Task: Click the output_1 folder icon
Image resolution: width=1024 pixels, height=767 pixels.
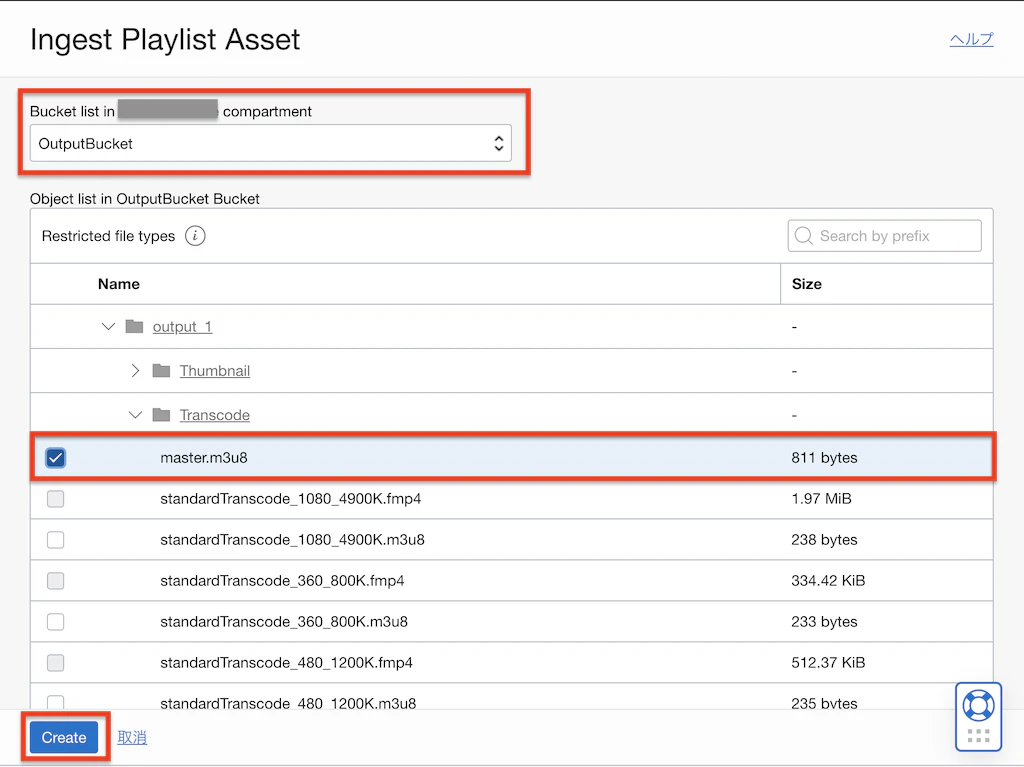Action: [x=135, y=326]
